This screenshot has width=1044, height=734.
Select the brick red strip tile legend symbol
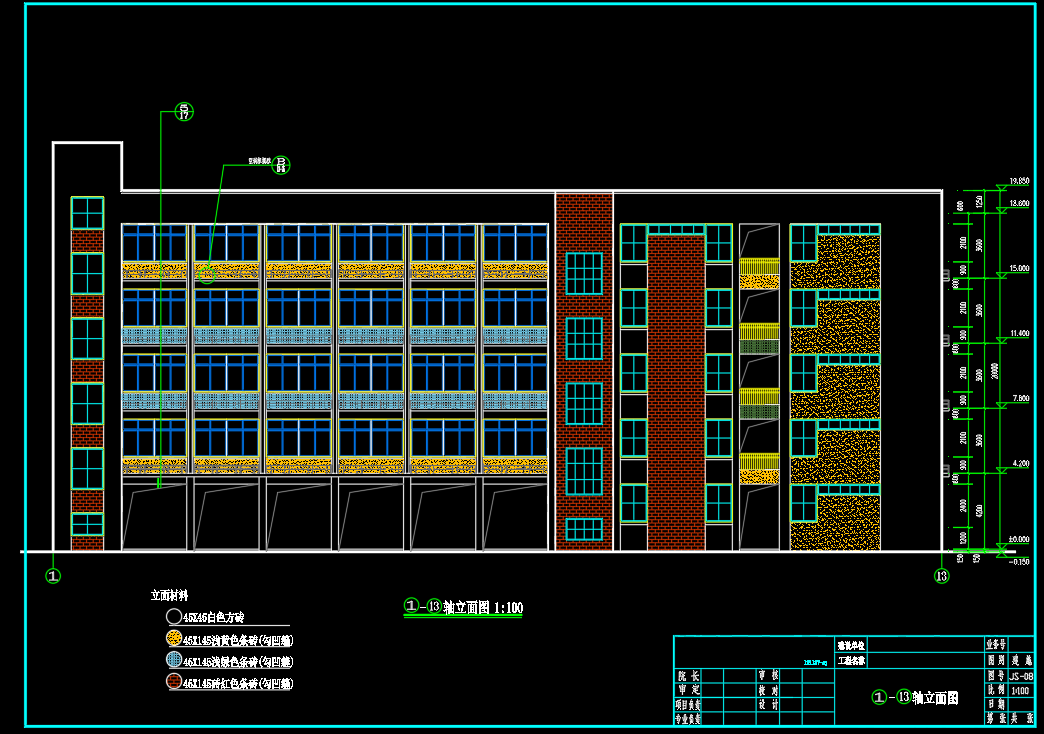[174, 681]
